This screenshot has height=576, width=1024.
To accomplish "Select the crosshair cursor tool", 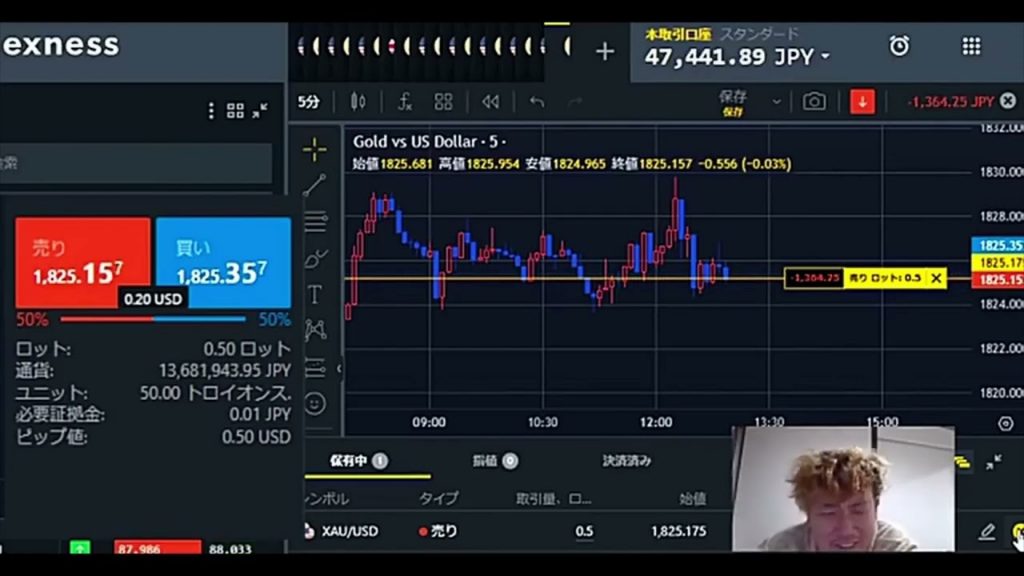I will [x=315, y=150].
